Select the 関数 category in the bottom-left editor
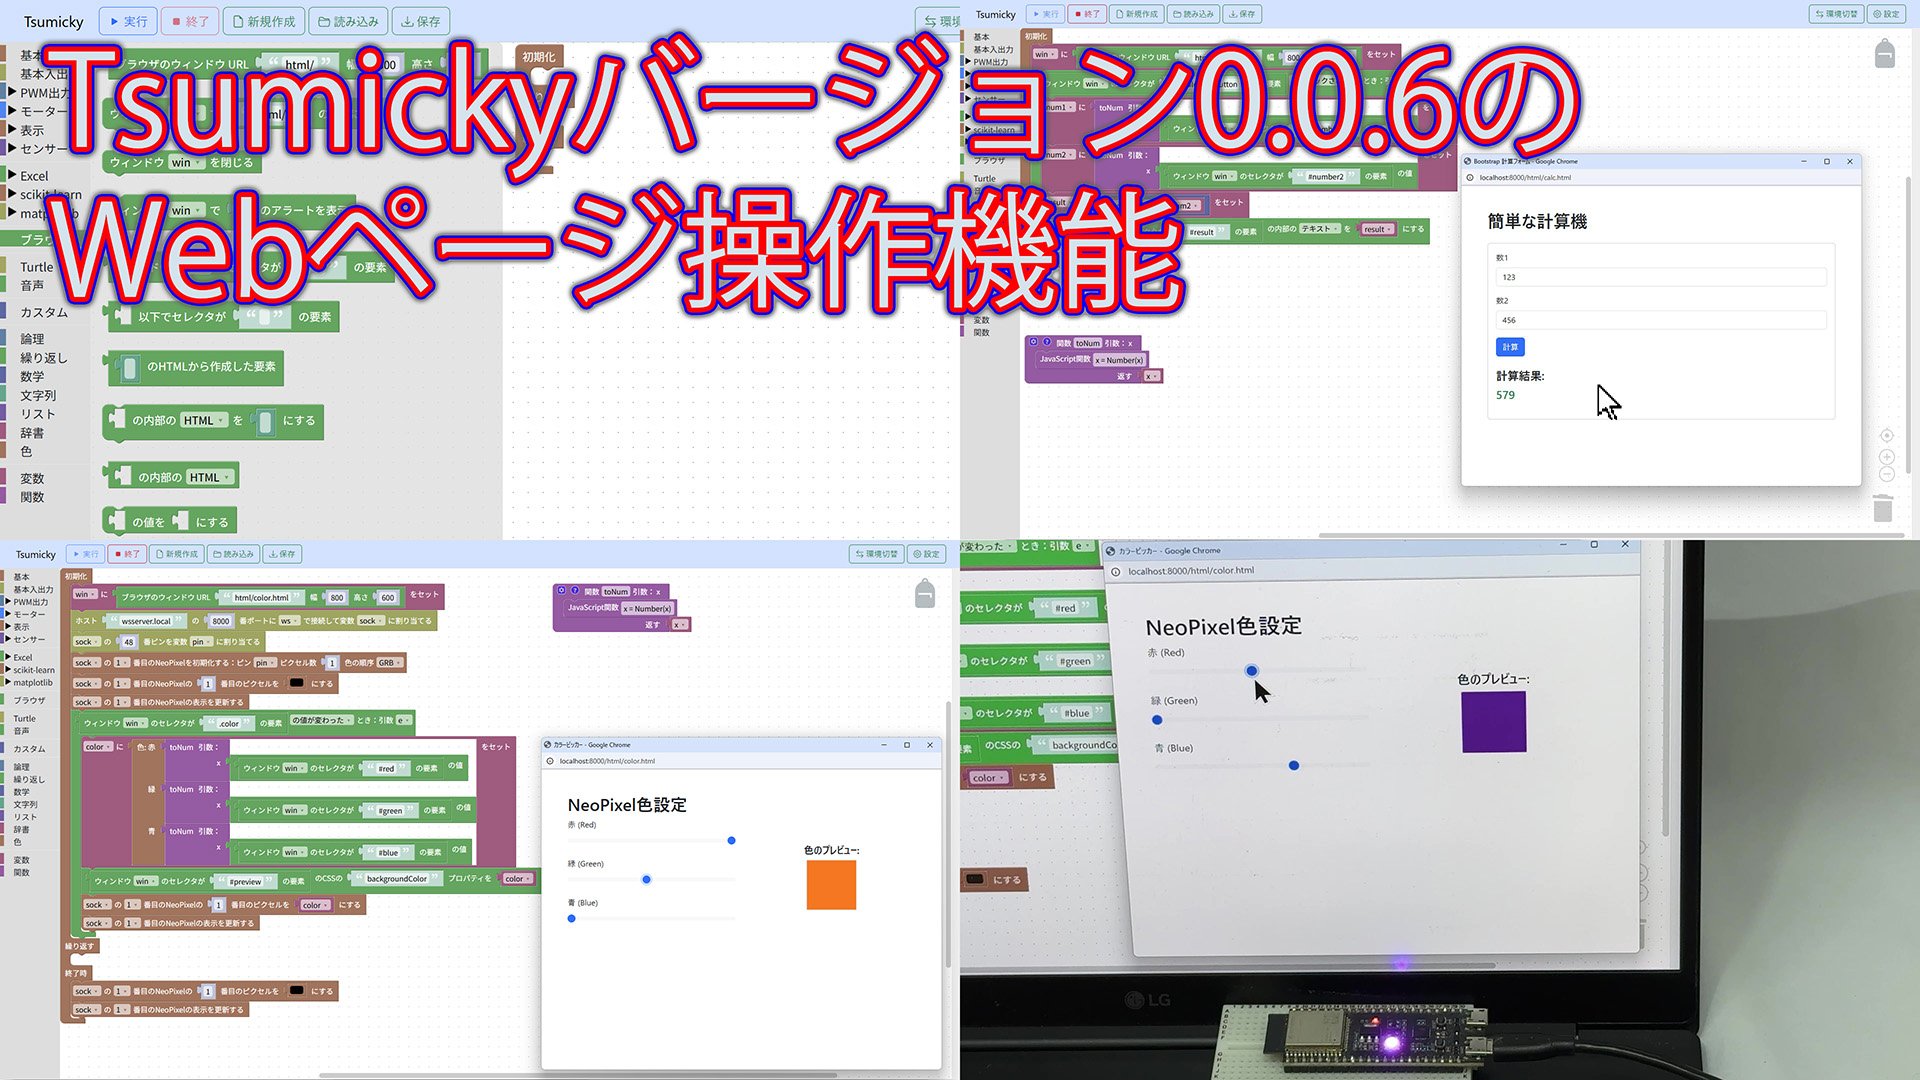Image resolution: width=1920 pixels, height=1080 pixels. (21, 873)
